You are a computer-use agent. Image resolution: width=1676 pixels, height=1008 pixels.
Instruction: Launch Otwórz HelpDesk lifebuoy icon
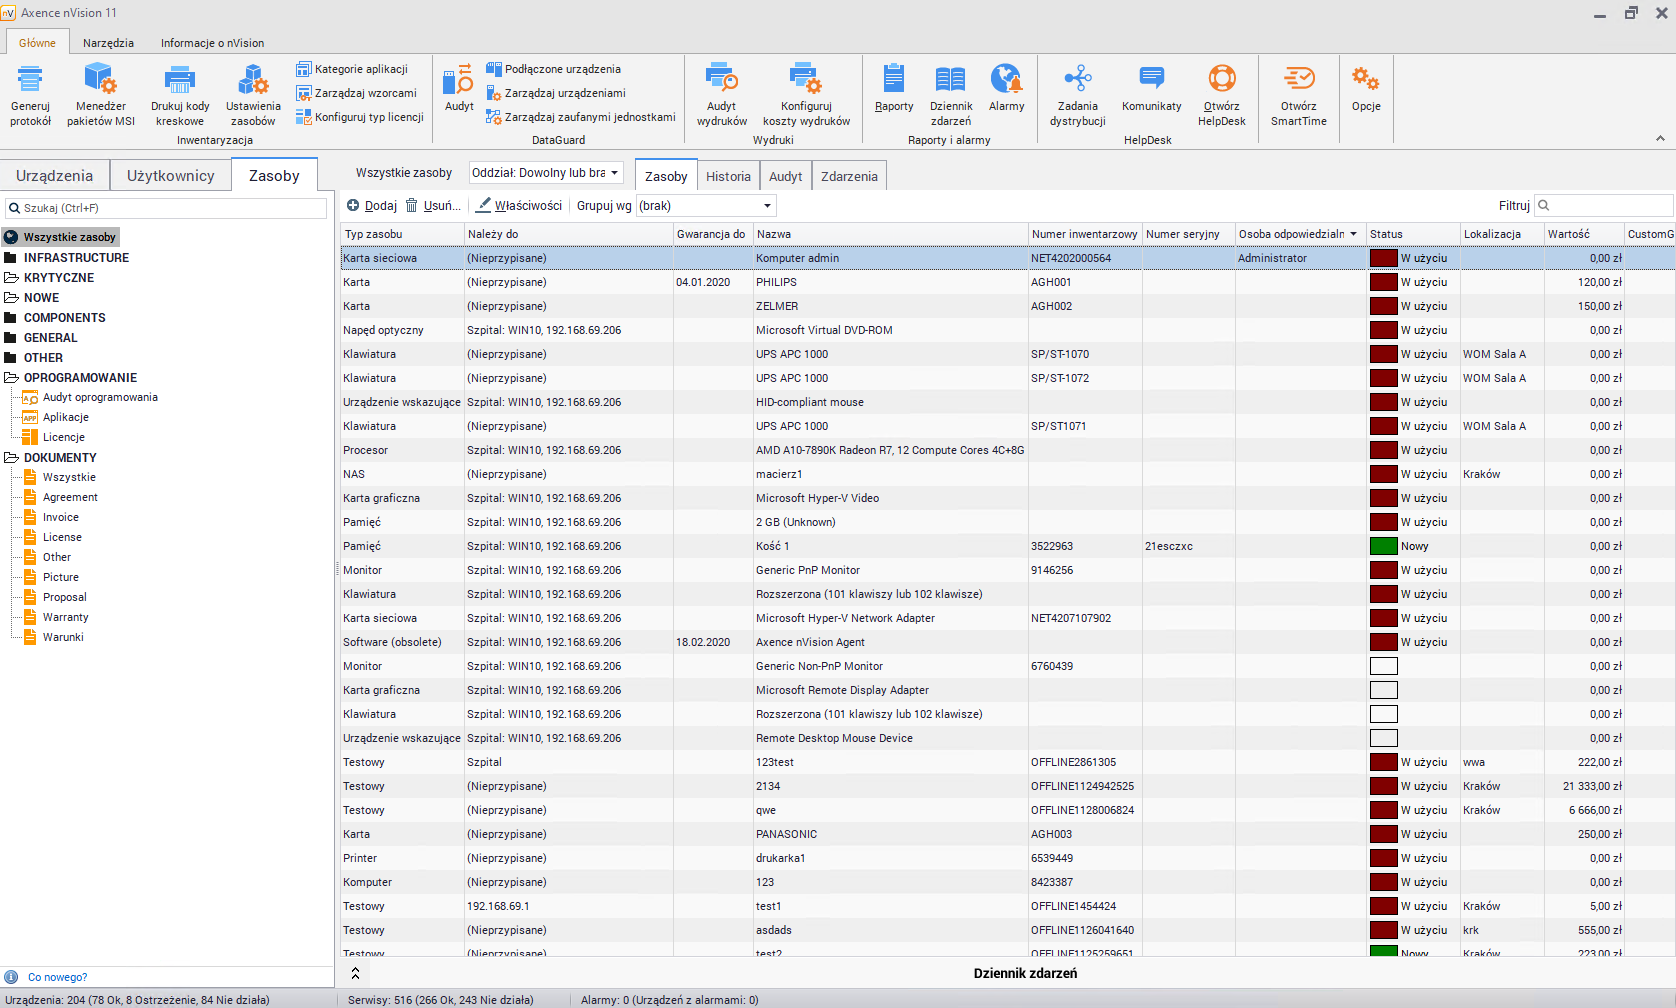(x=1221, y=79)
